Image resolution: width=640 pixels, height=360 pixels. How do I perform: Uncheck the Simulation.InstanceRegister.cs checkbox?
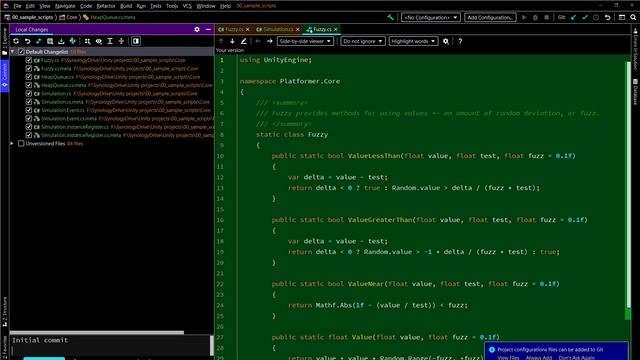[29, 127]
